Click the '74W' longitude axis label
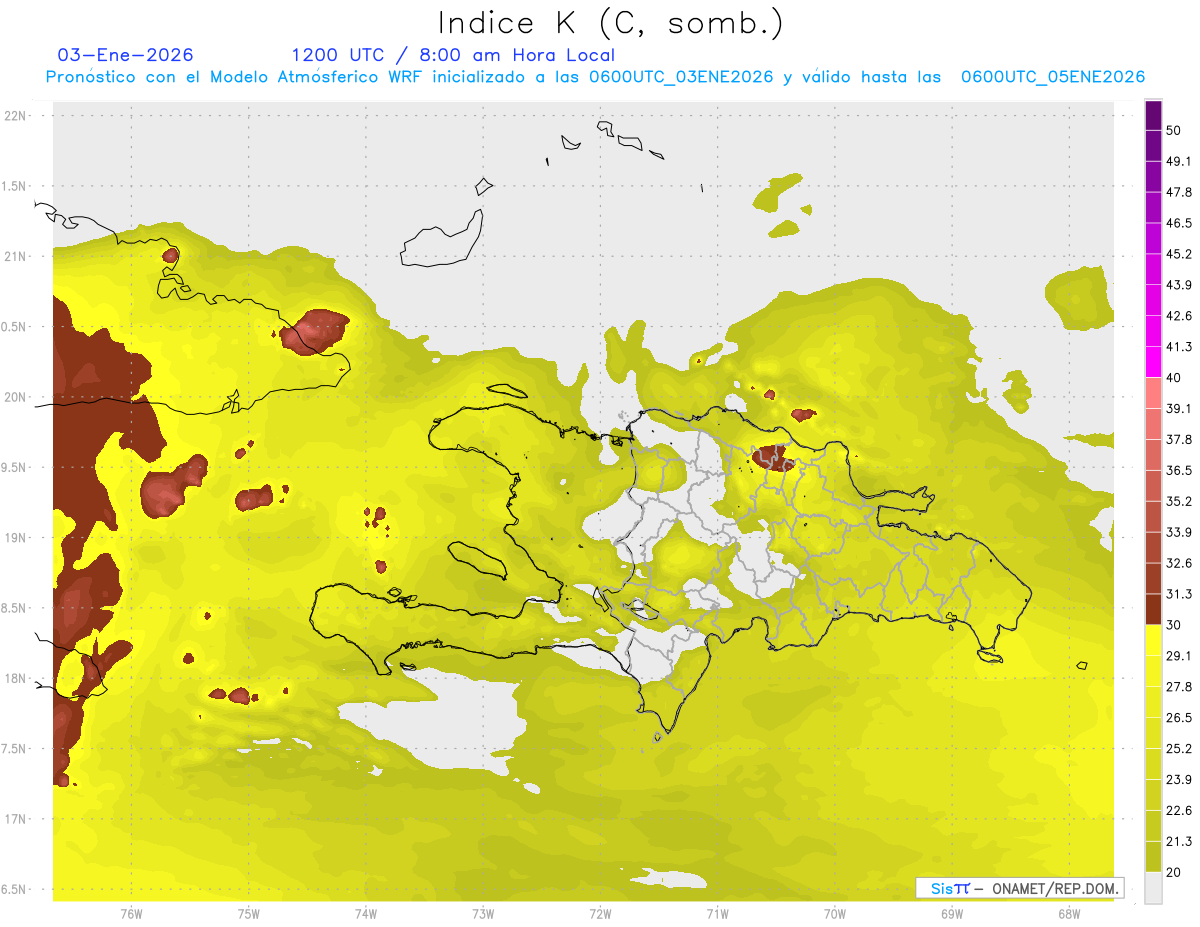This screenshot has height=927, width=1200. tap(366, 913)
